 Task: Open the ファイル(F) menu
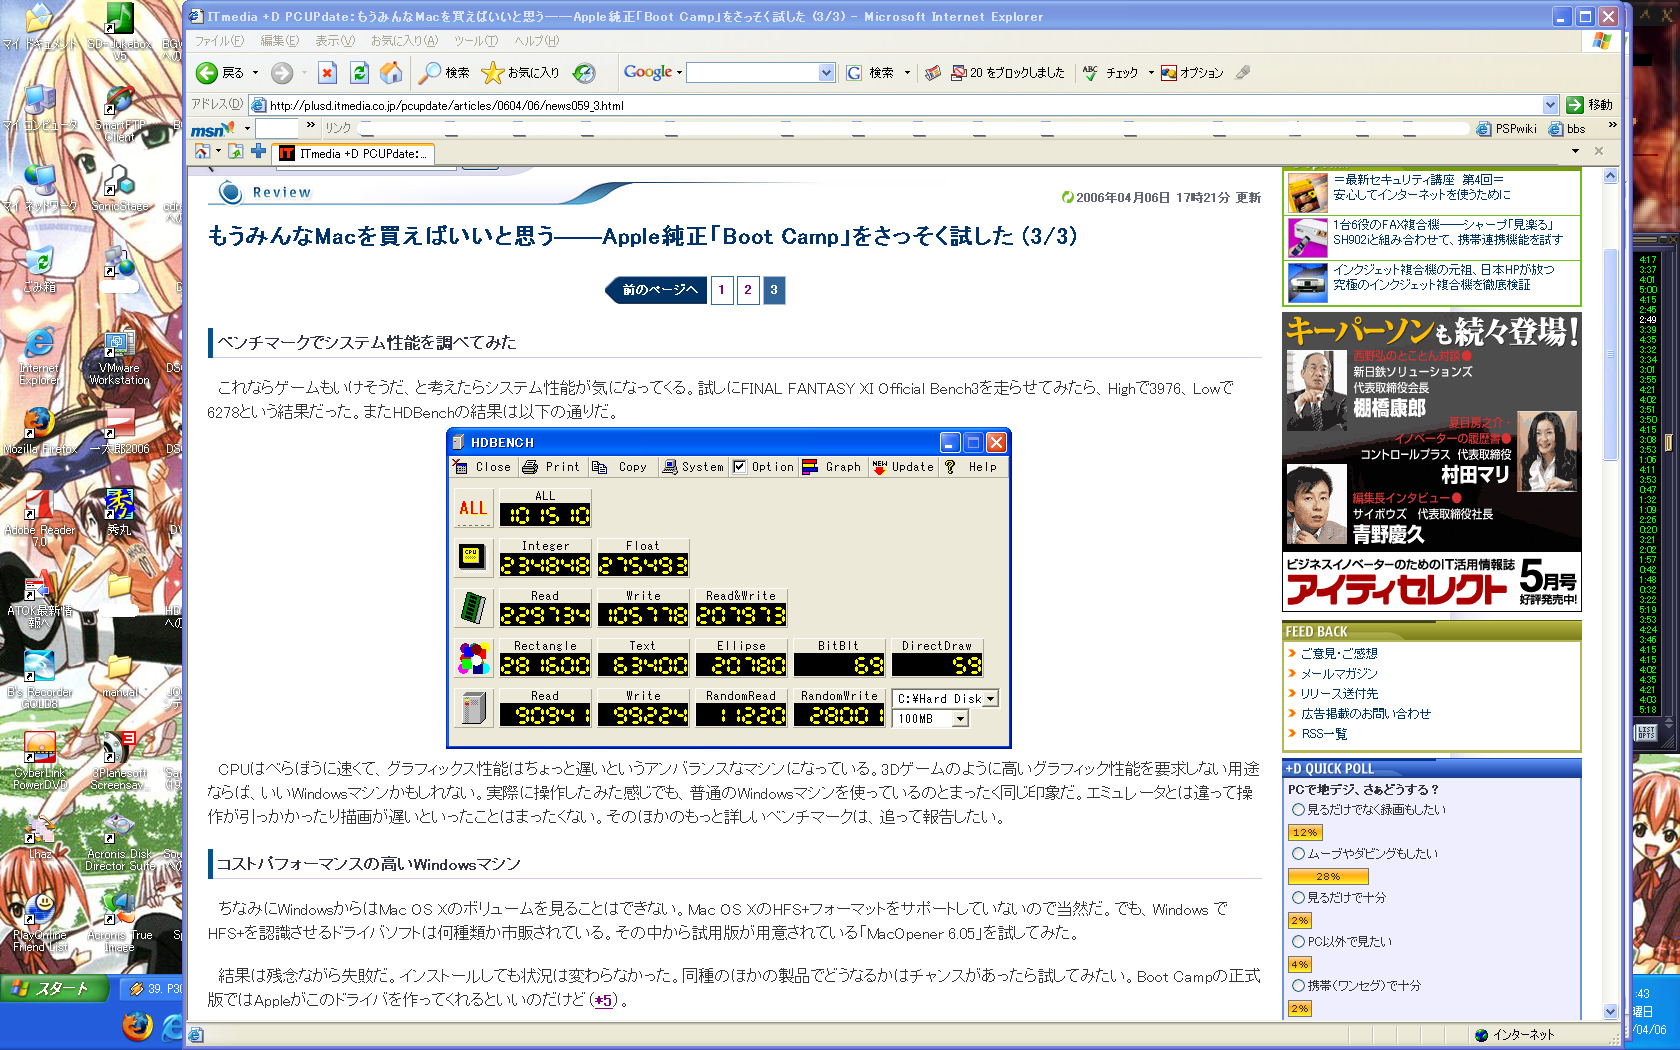click(x=218, y=41)
